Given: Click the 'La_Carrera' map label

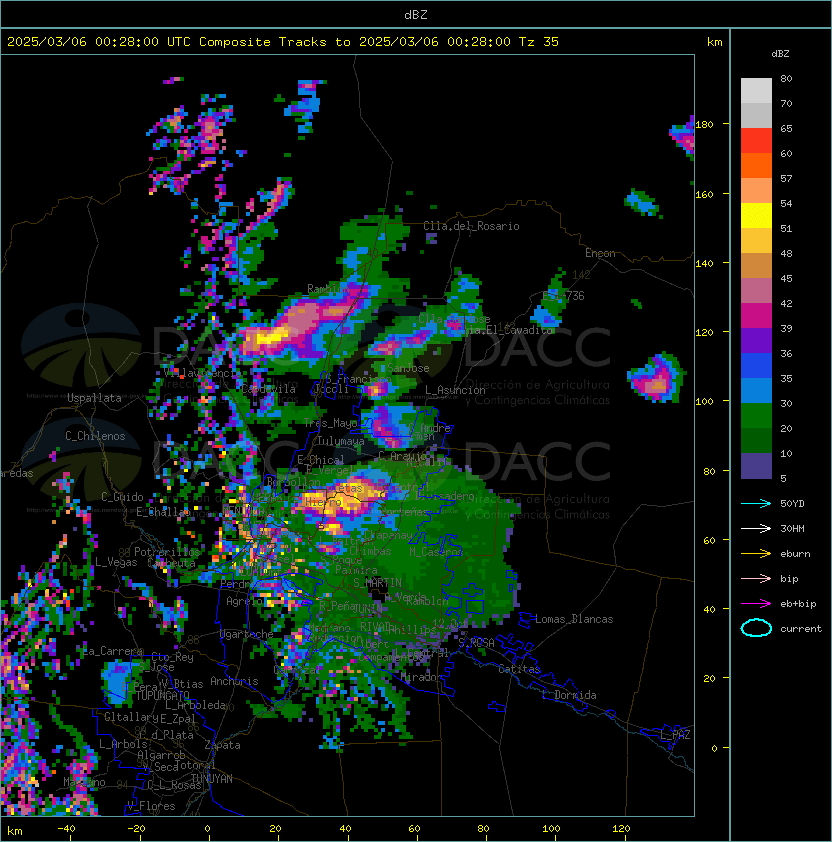Looking at the screenshot, I should pyautogui.click(x=112, y=651).
